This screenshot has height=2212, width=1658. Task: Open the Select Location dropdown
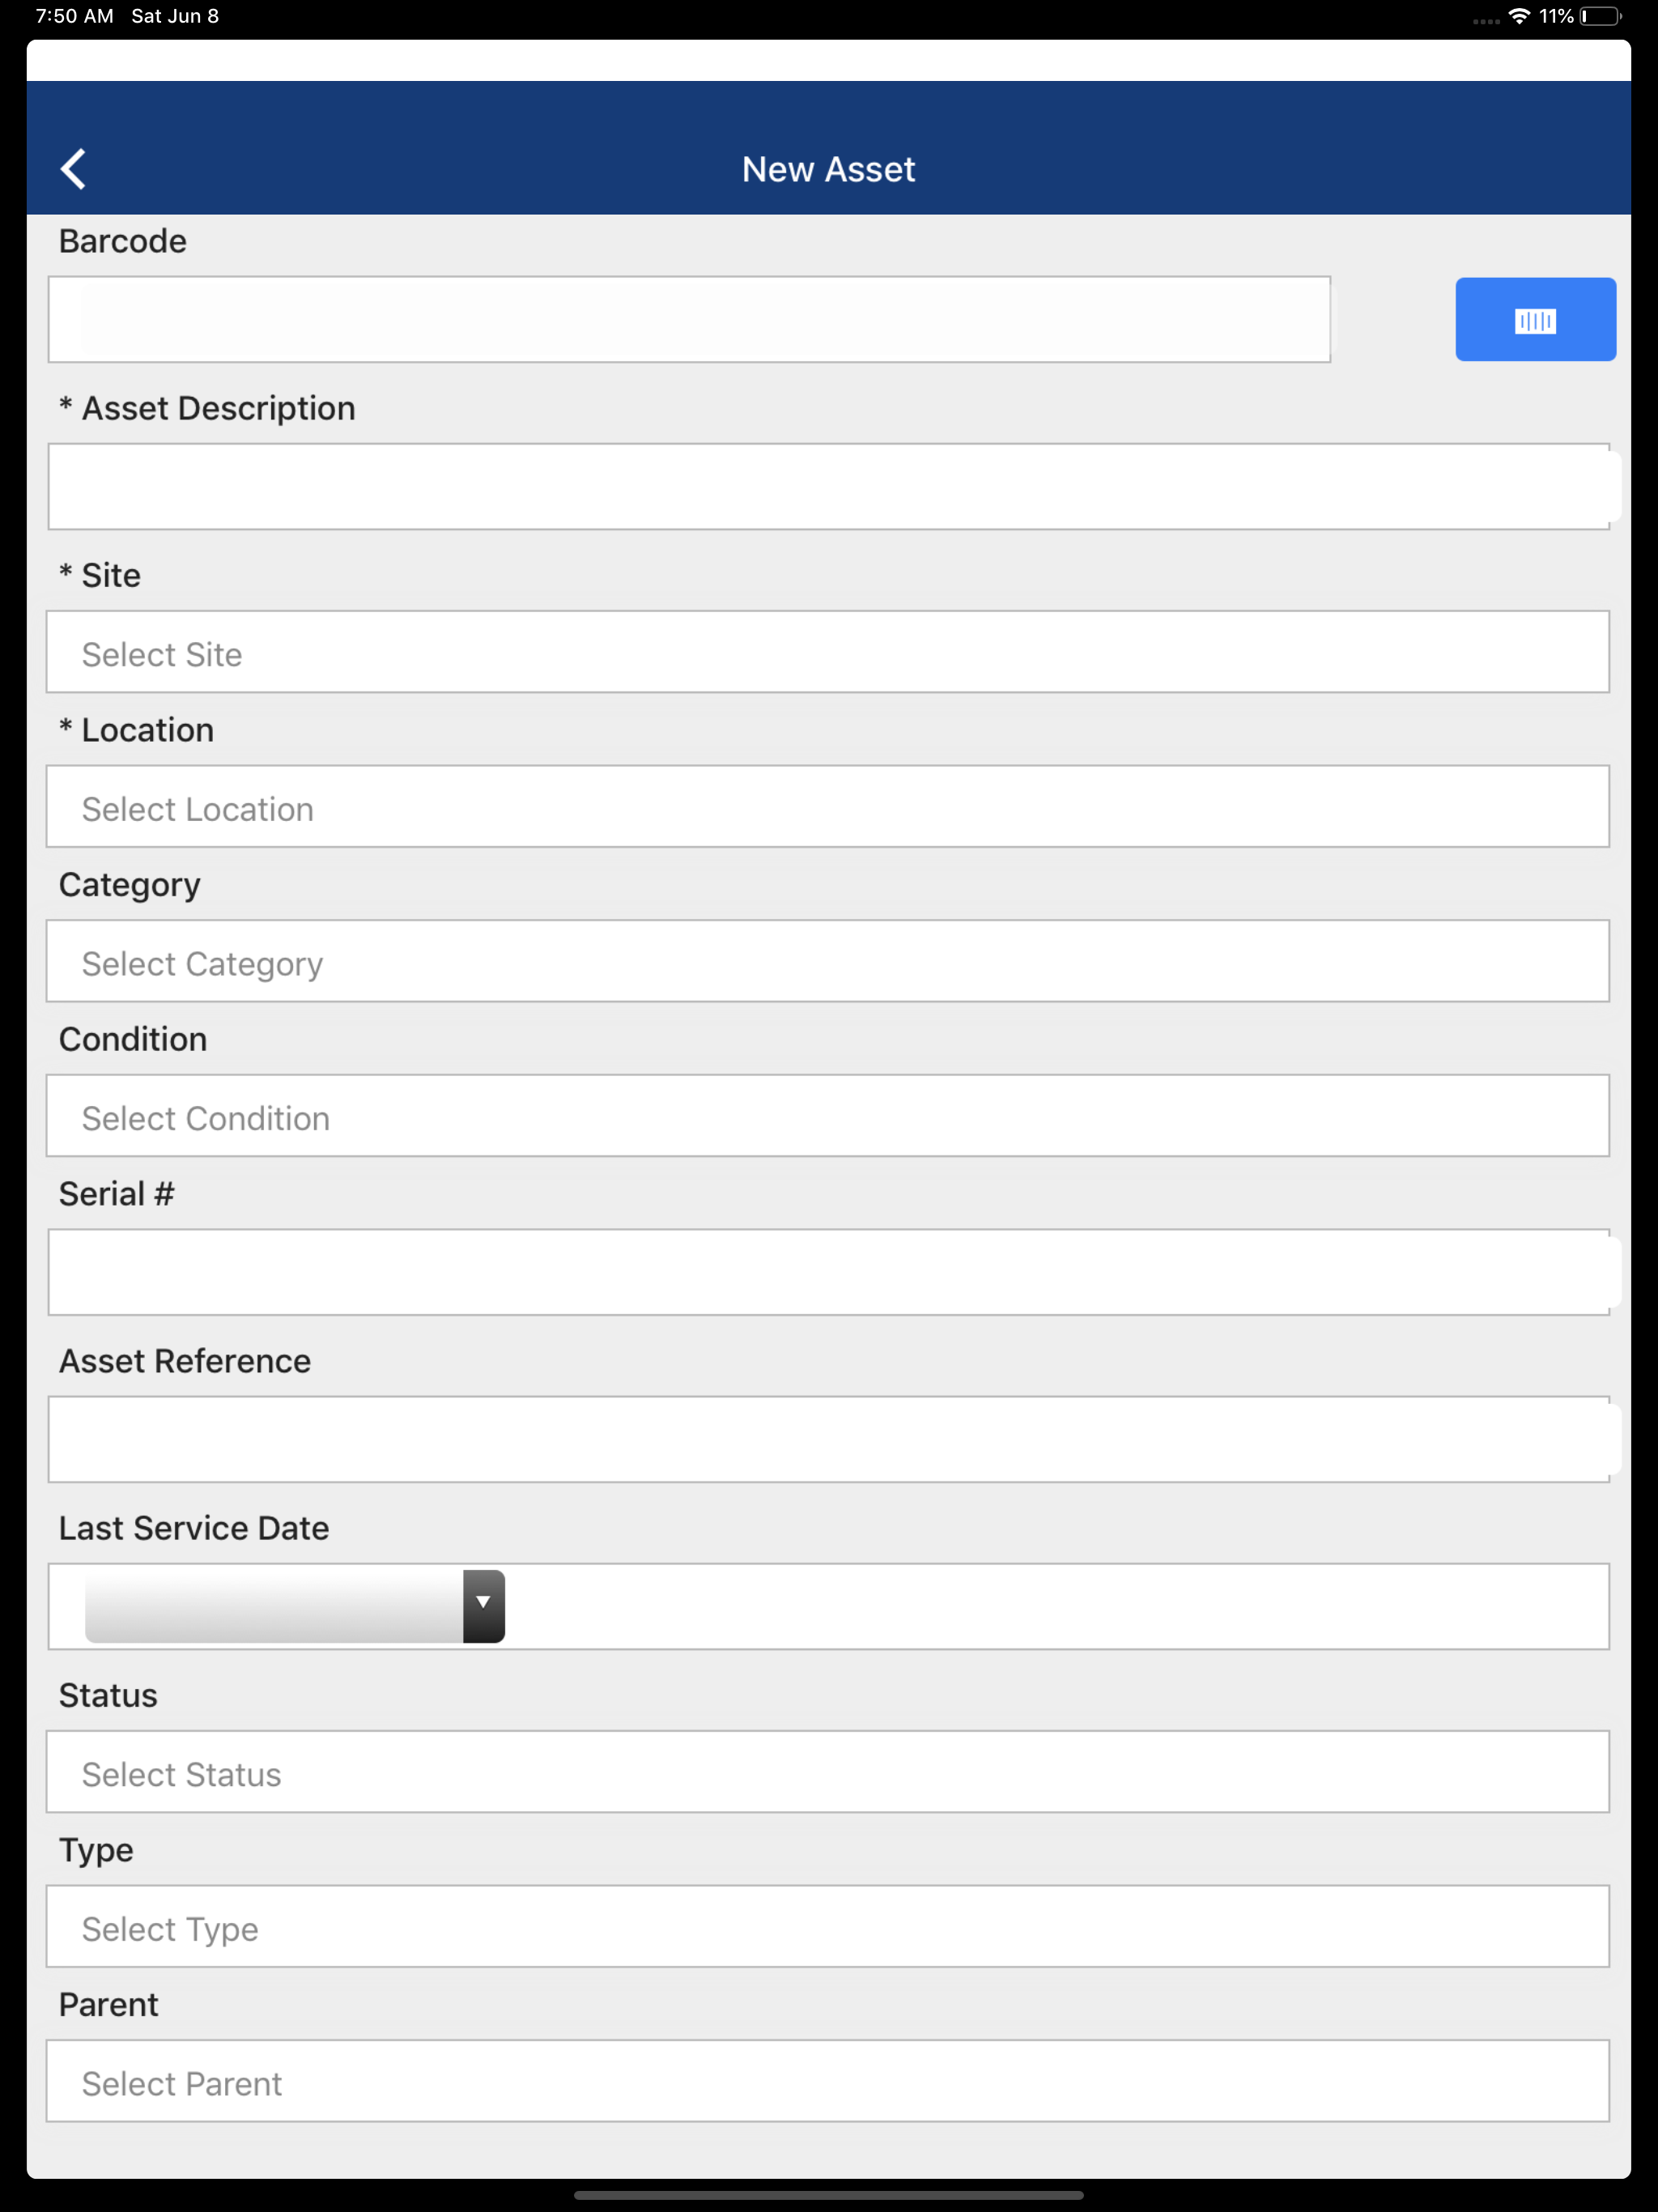(828, 806)
